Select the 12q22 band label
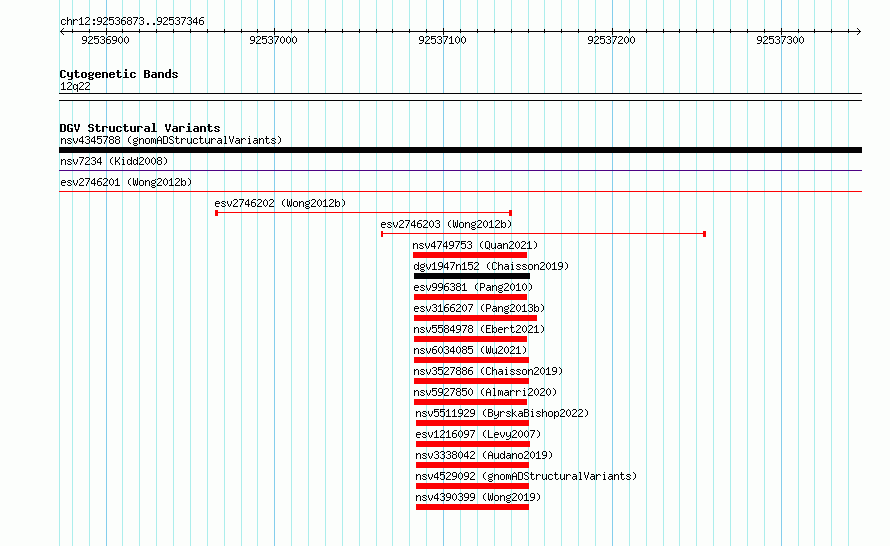Screen dimensions: 890x546 (x=75, y=86)
